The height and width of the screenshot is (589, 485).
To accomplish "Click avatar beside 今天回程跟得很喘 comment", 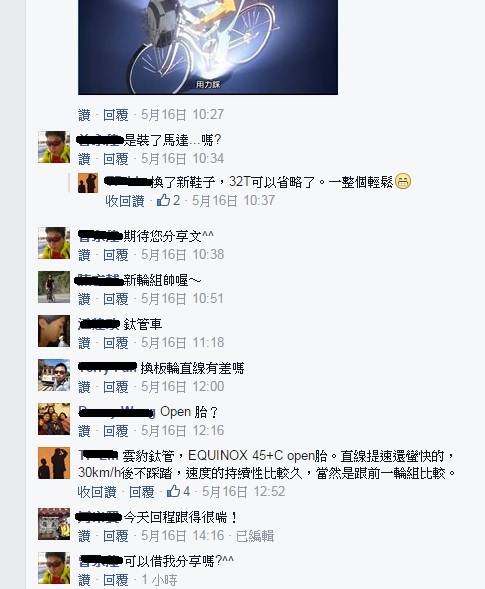I will point(54,524).
